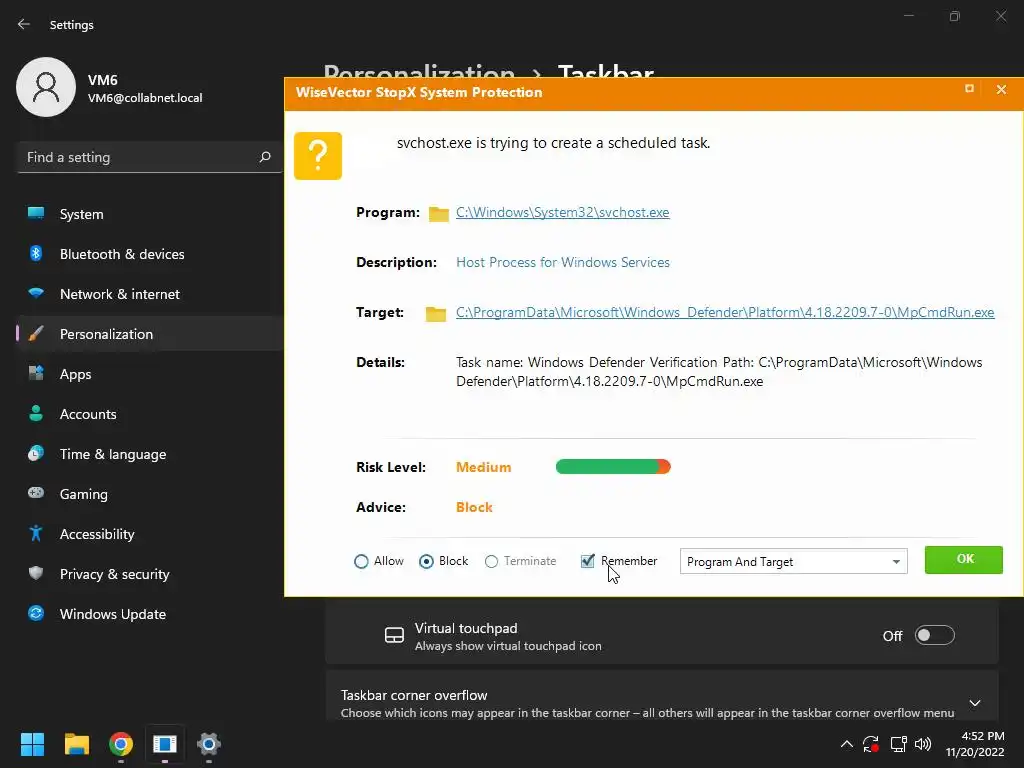1024x768 pixels.
Task: Show hidden tray icons chevron
Action: 846,744
